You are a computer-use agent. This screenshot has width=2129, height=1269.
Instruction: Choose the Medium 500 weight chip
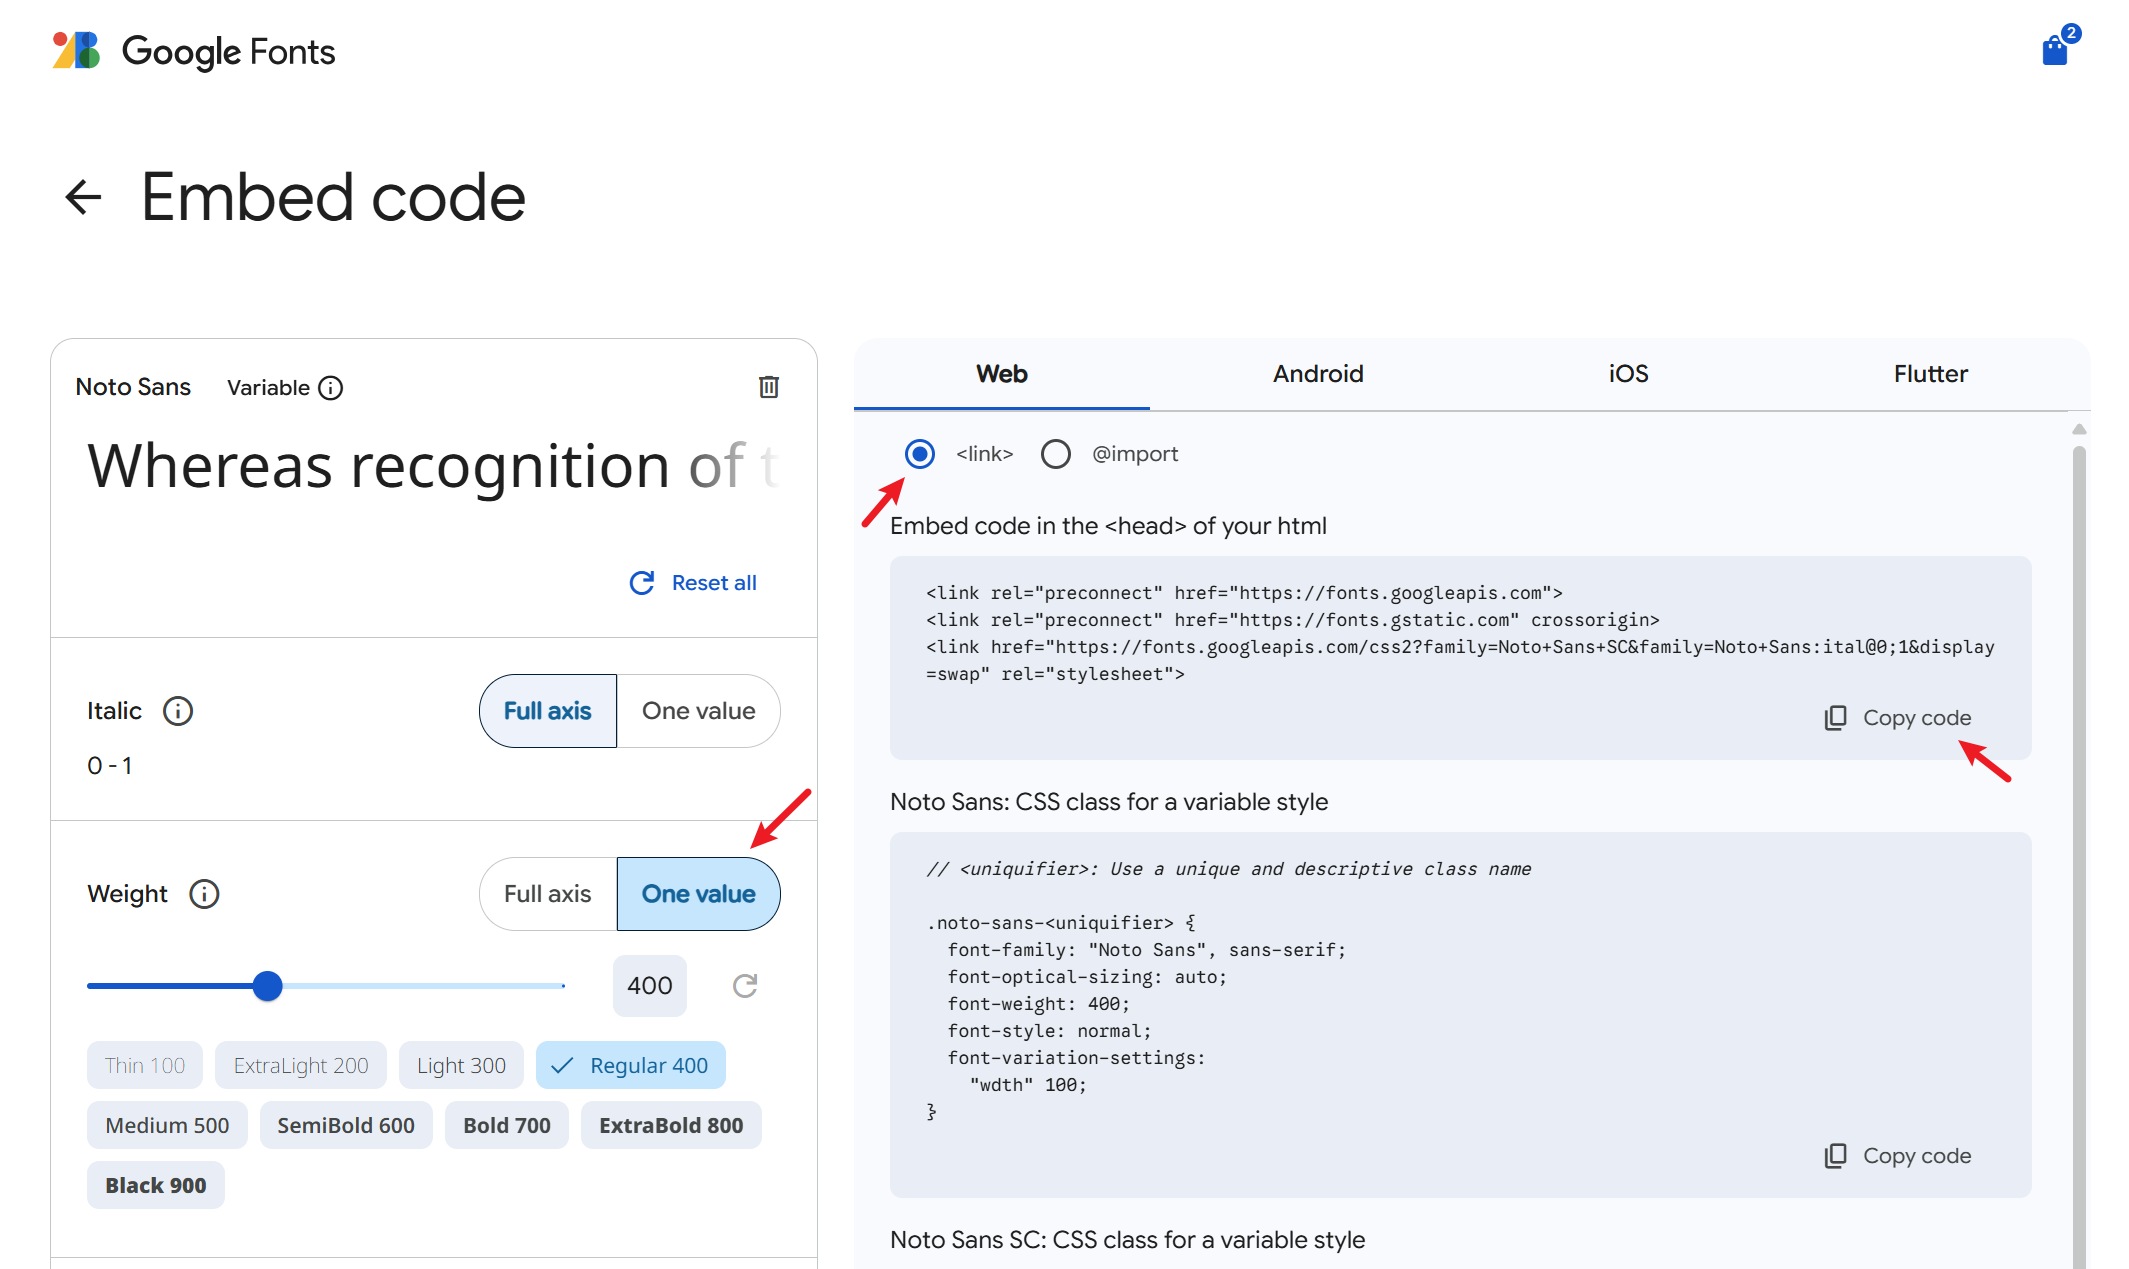(x=167, y=1126)
